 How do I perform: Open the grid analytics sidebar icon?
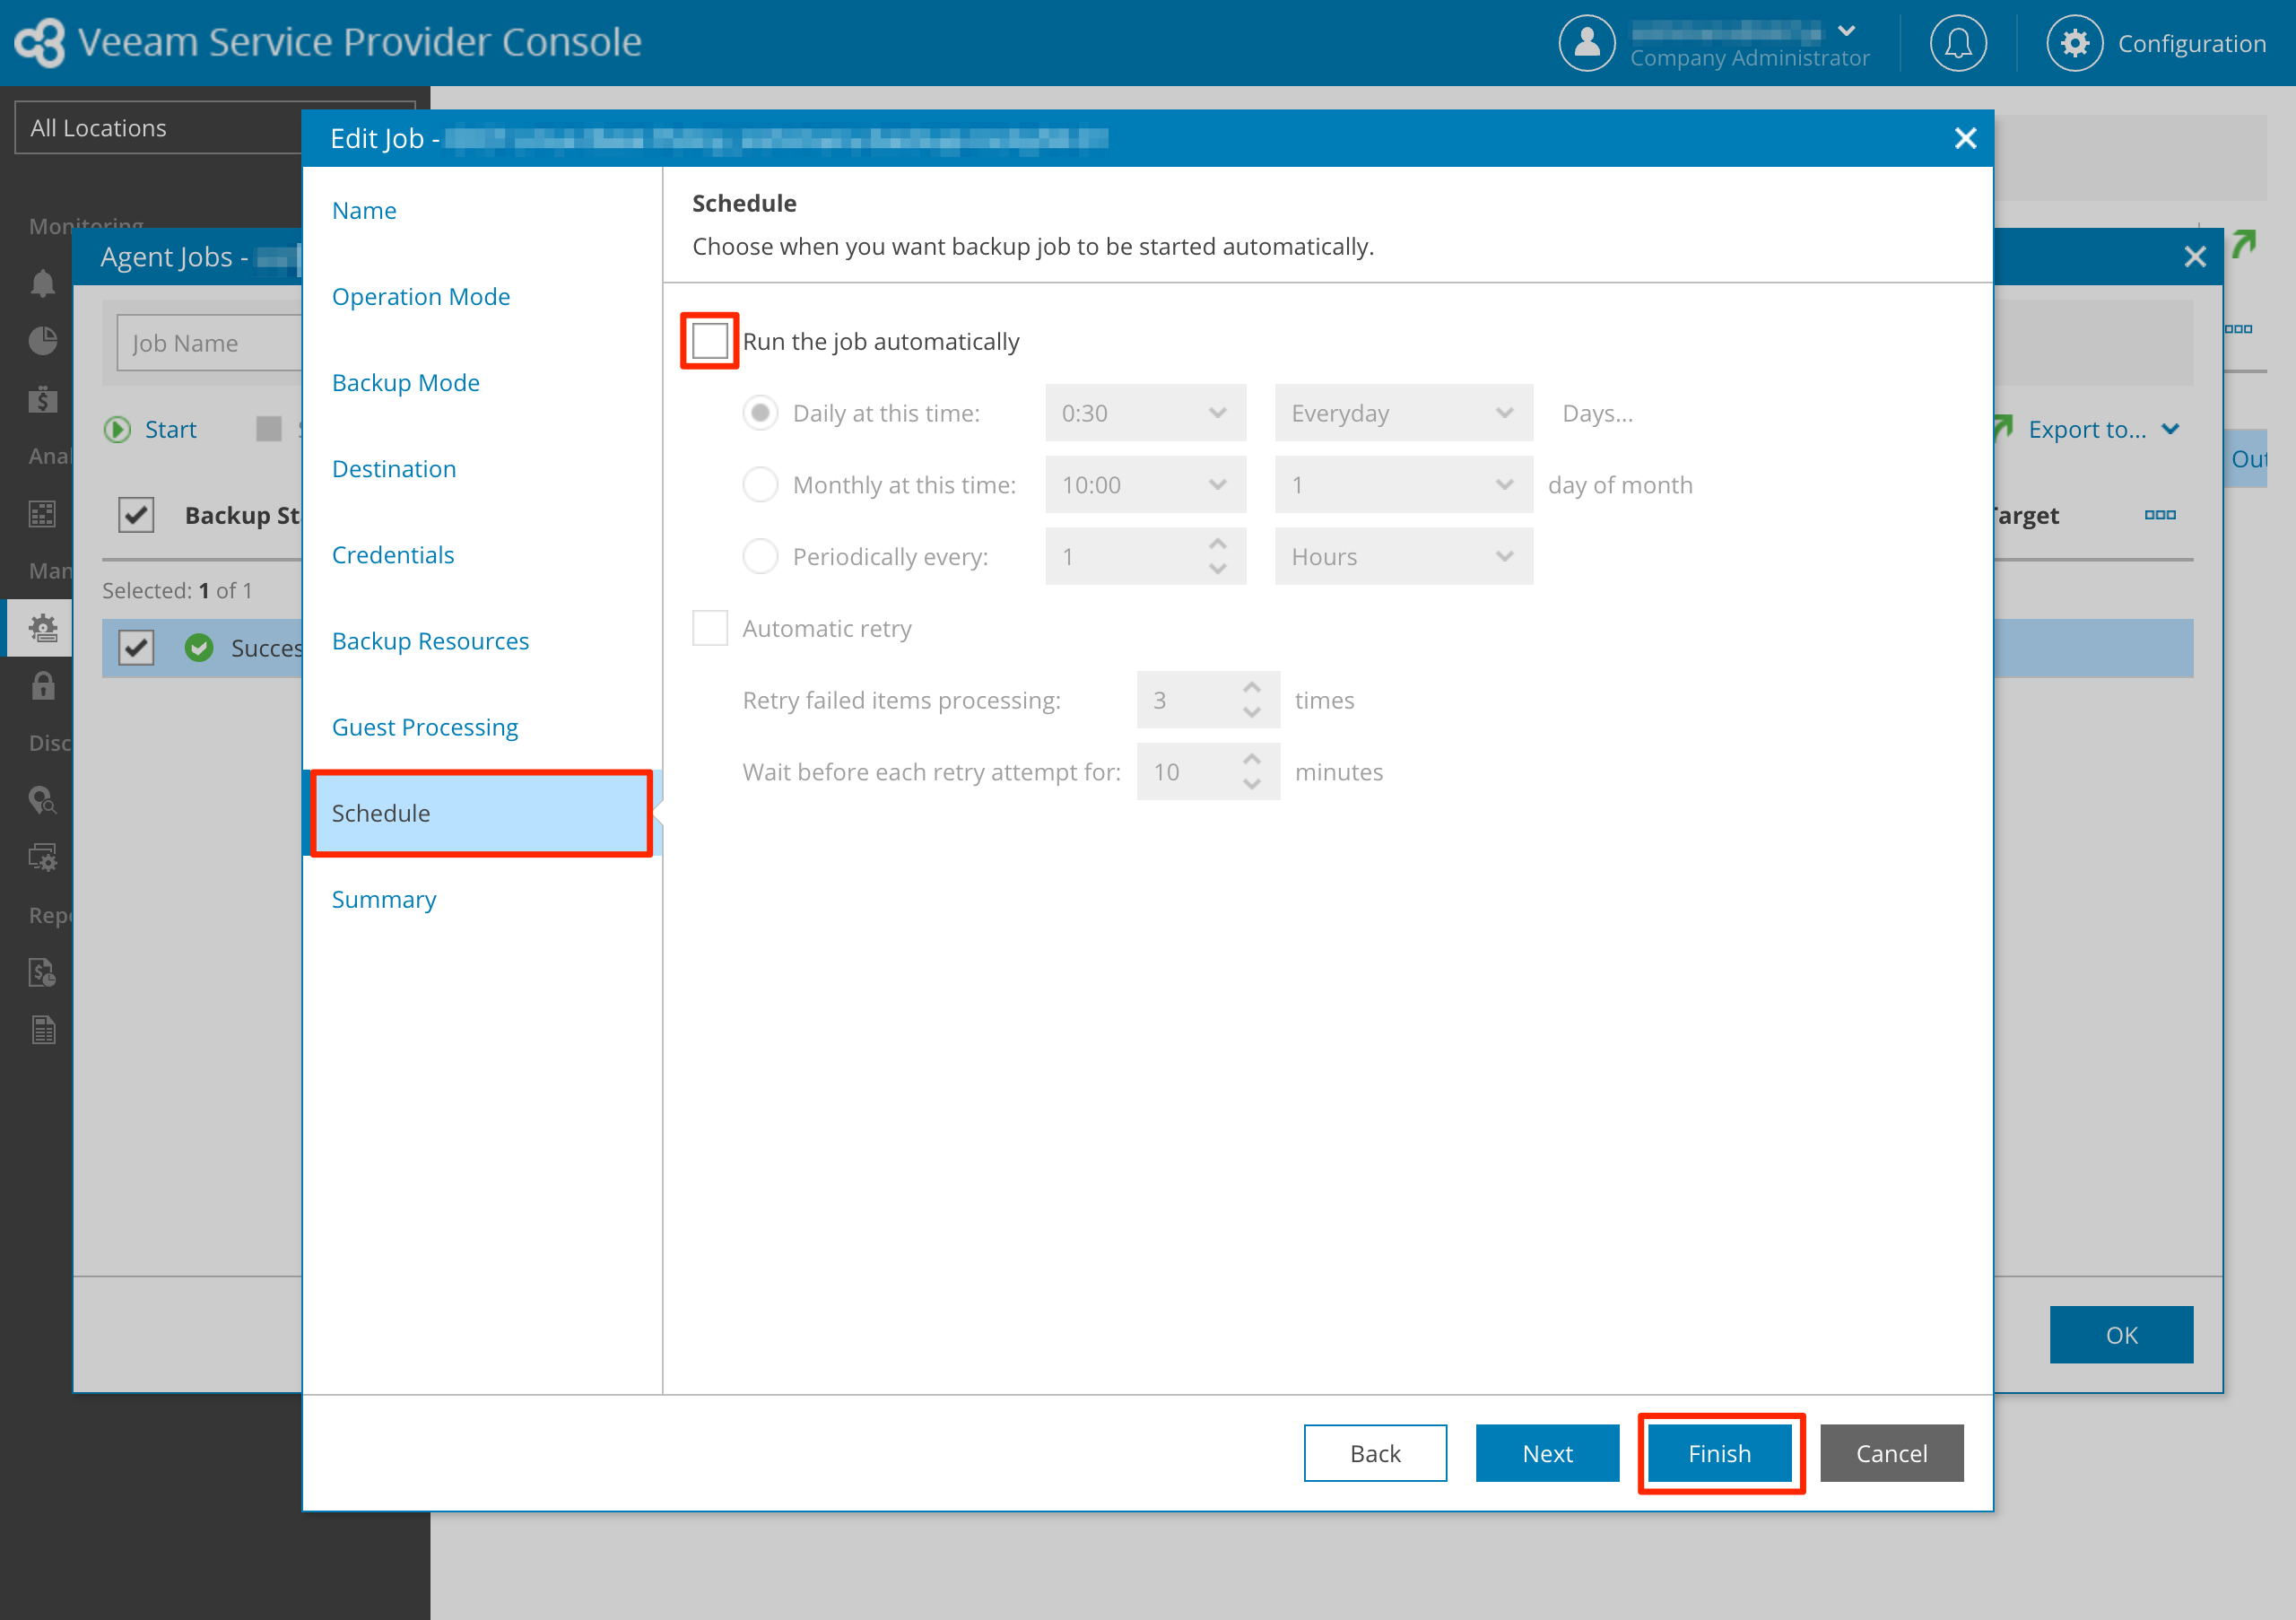42,514
